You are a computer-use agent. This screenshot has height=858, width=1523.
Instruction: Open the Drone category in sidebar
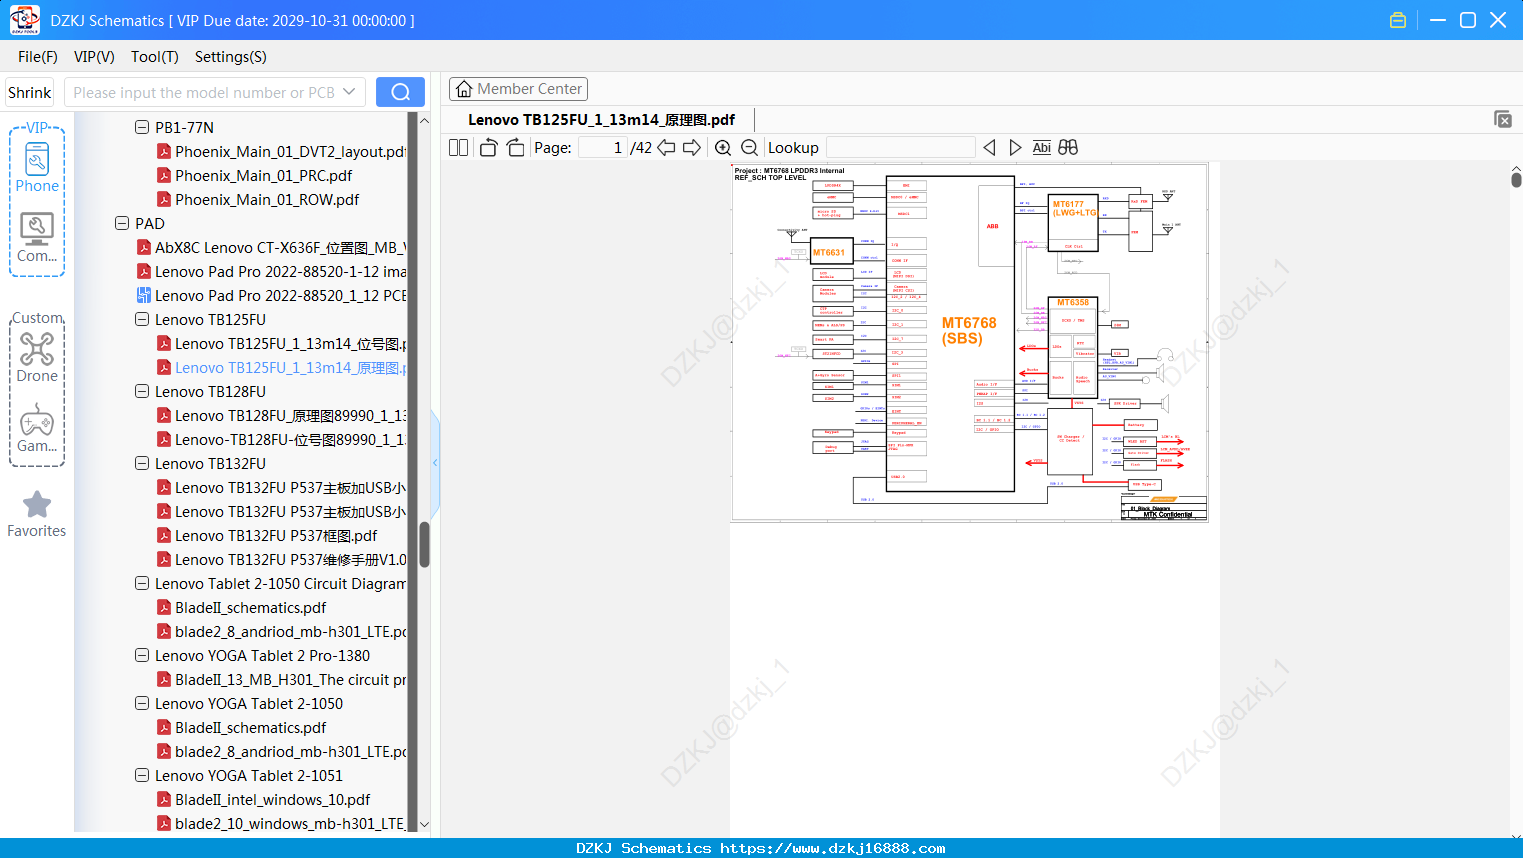[37, 357]
